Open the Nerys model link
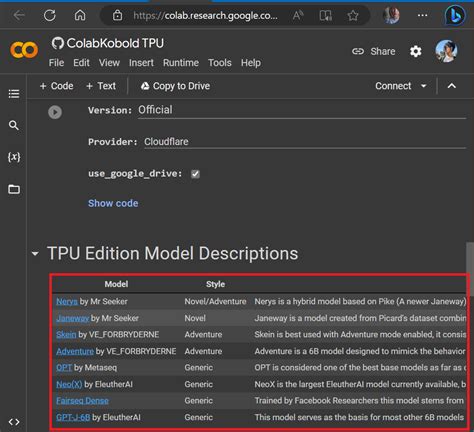The image size is (474, 432). 67,301
